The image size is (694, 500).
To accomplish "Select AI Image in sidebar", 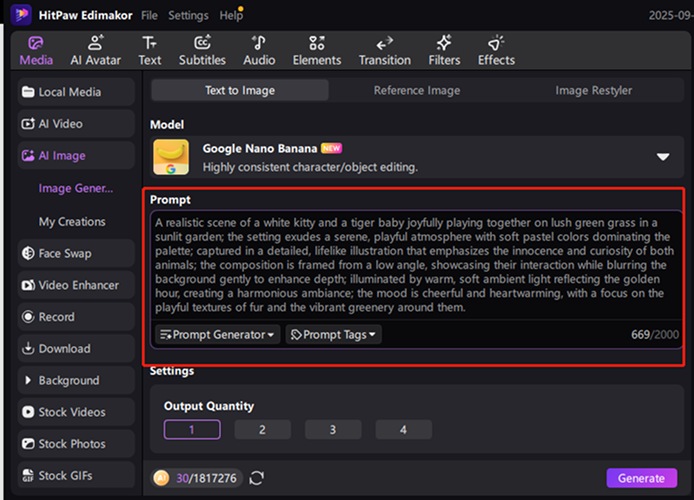I will (x=76, y=156).
